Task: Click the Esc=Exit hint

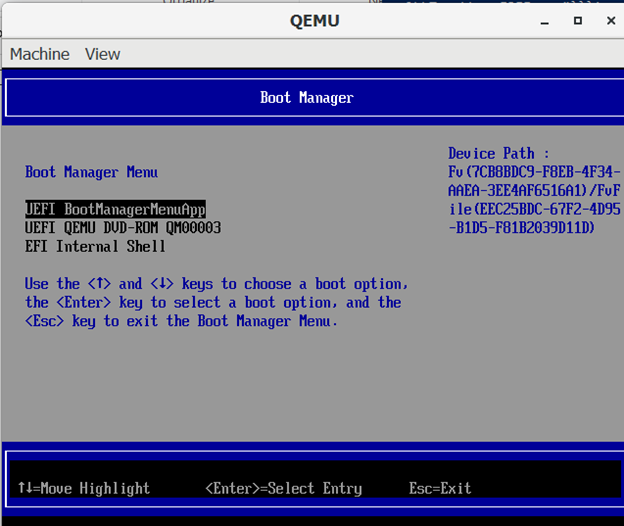Action: click(440, 488)
